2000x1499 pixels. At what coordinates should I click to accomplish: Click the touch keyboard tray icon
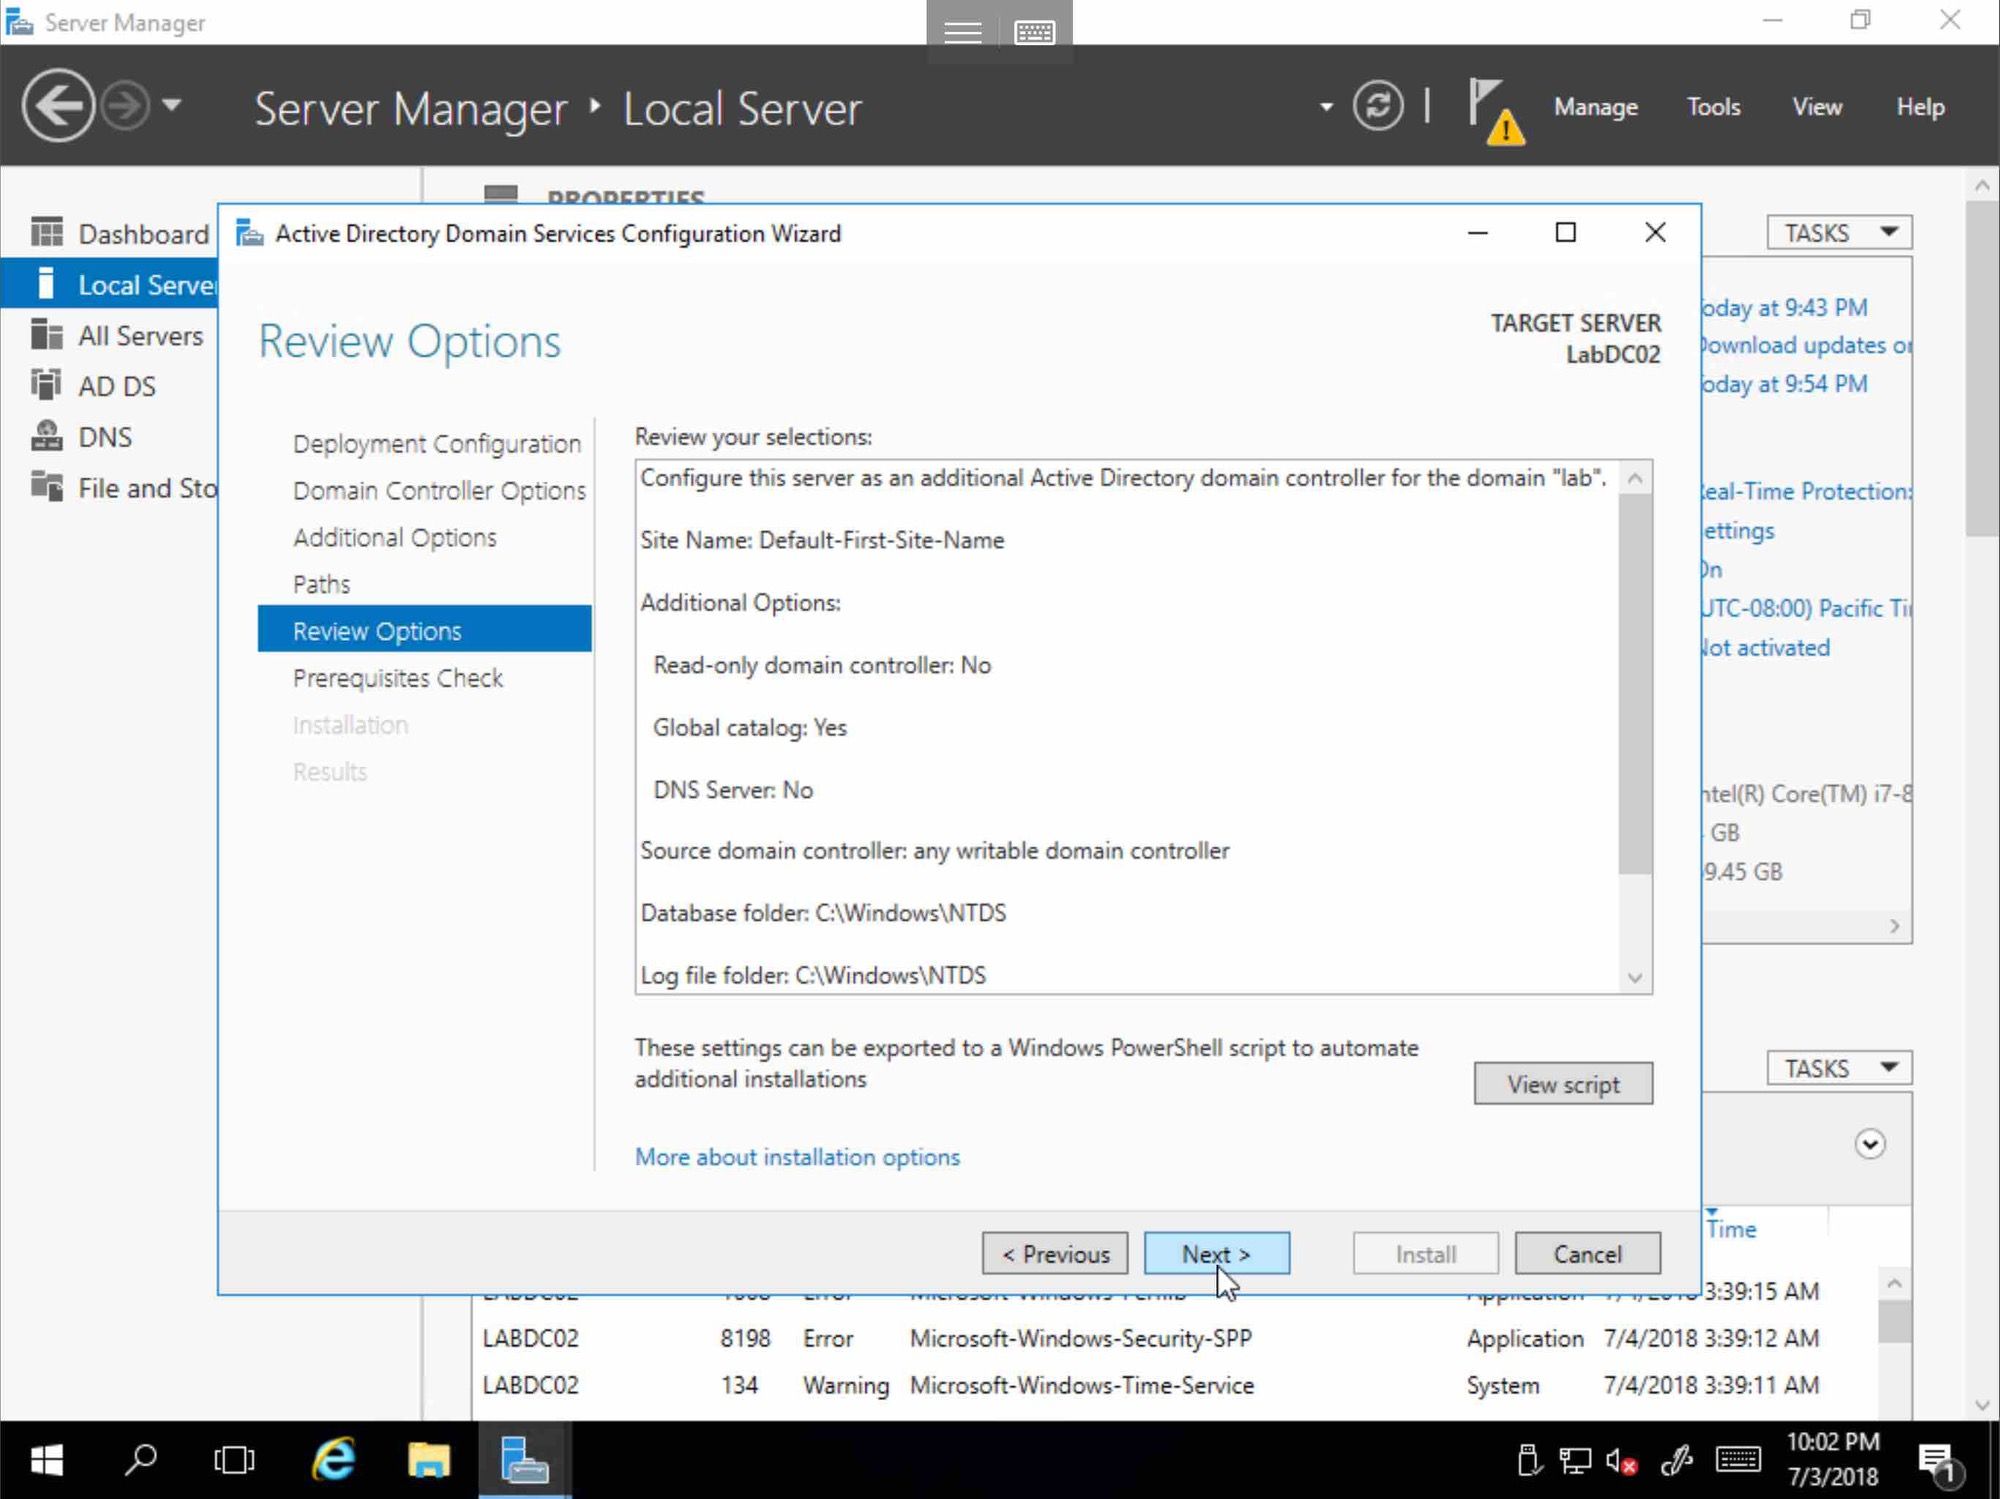1738,1461
